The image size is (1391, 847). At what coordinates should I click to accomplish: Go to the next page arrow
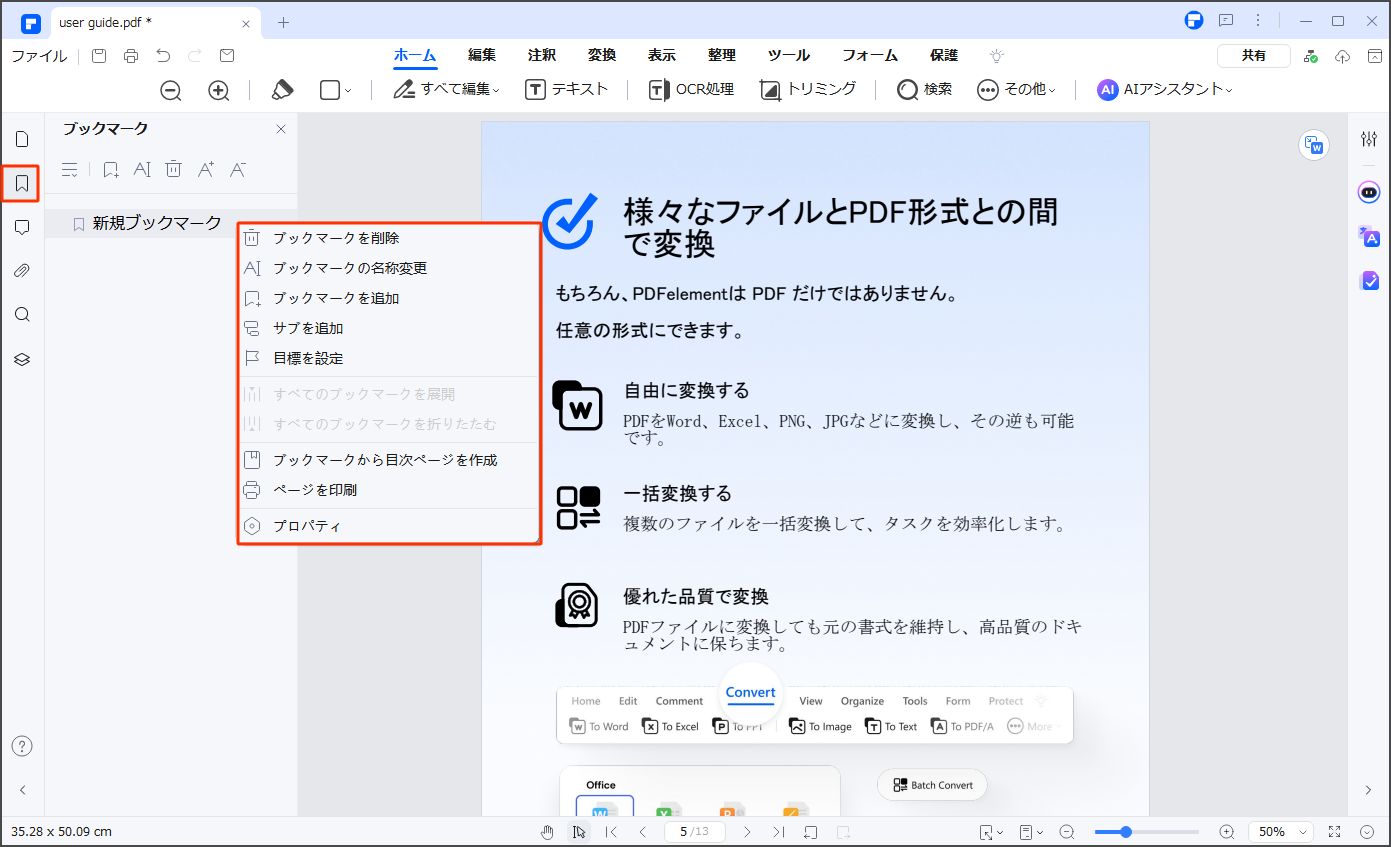(746, 832)
